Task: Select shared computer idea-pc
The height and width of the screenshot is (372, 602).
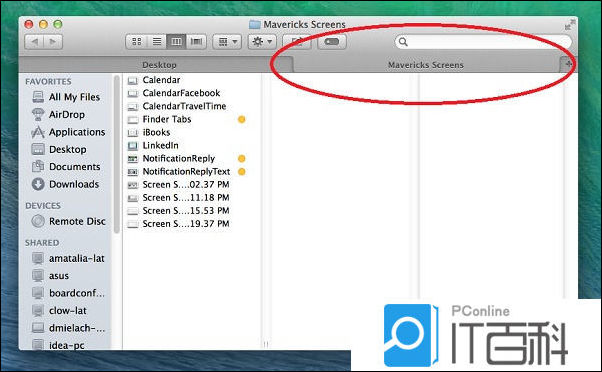Action: [x=66, y=345]
